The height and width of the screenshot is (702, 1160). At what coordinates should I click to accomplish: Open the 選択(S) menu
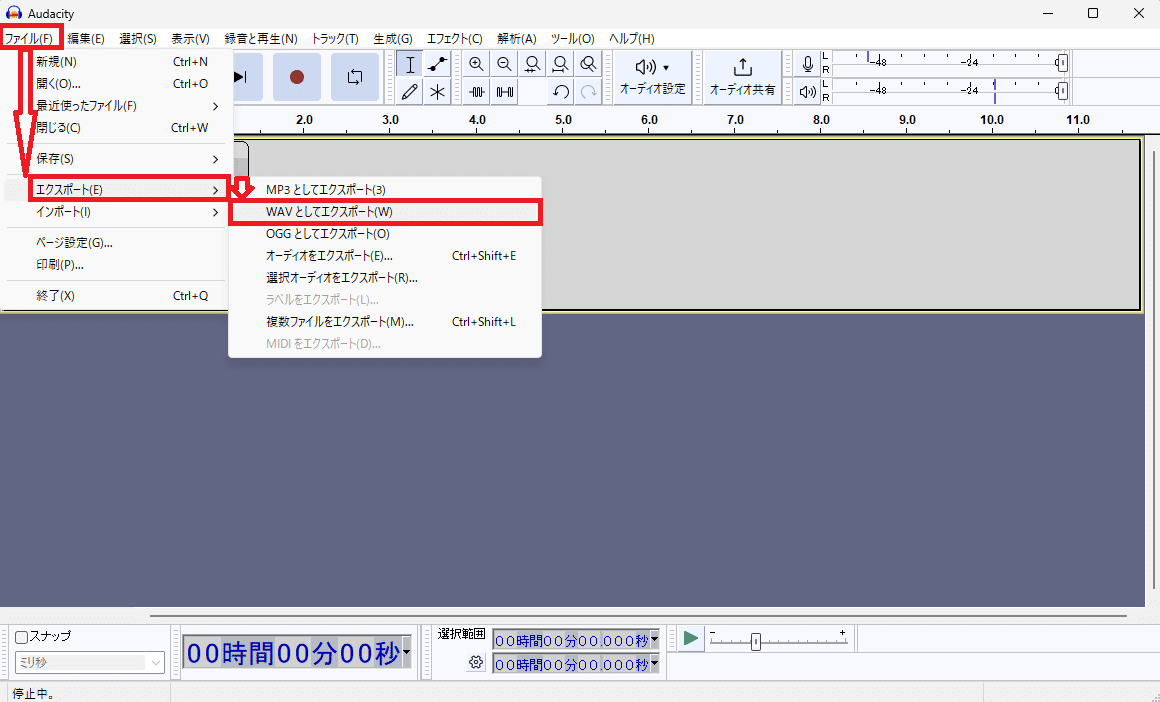(138, 38)
